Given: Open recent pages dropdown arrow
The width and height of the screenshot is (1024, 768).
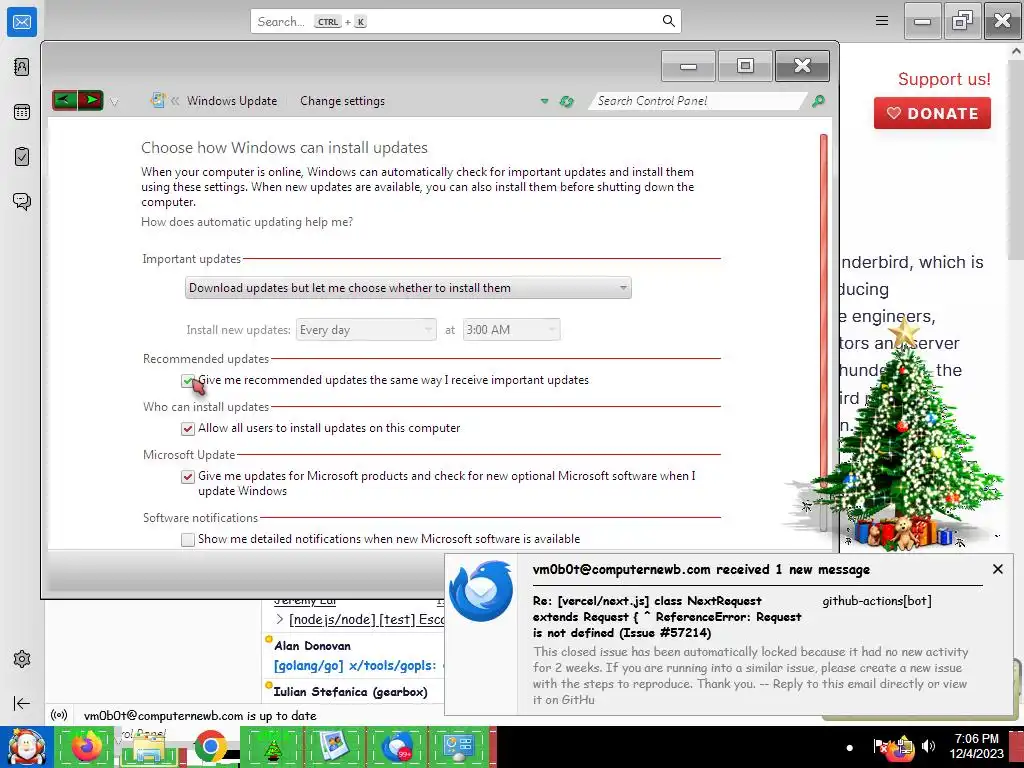Looking at the screenshot, I should pos(114,101).
